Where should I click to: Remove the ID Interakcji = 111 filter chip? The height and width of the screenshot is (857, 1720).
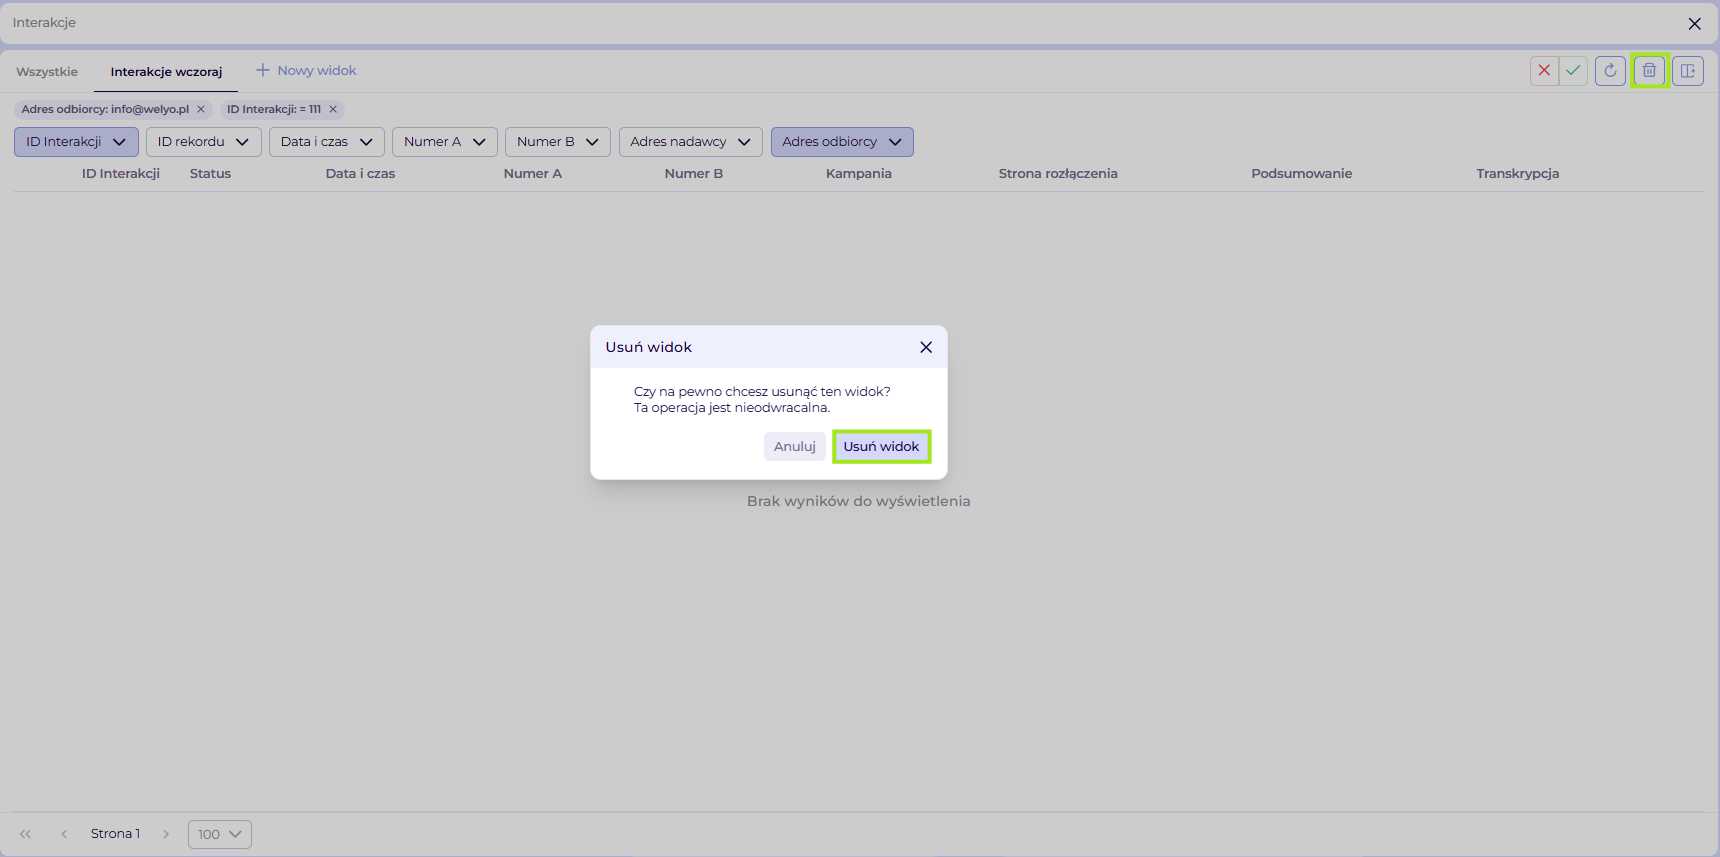(333, 109)
